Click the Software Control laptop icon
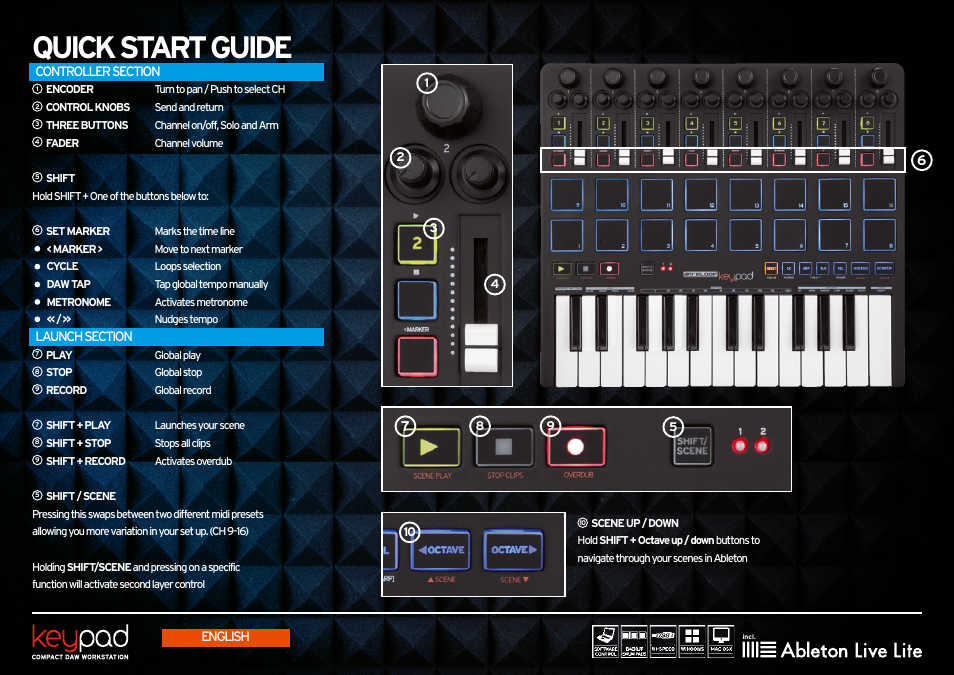Viewport: 954px width, 675px height. 605,642
